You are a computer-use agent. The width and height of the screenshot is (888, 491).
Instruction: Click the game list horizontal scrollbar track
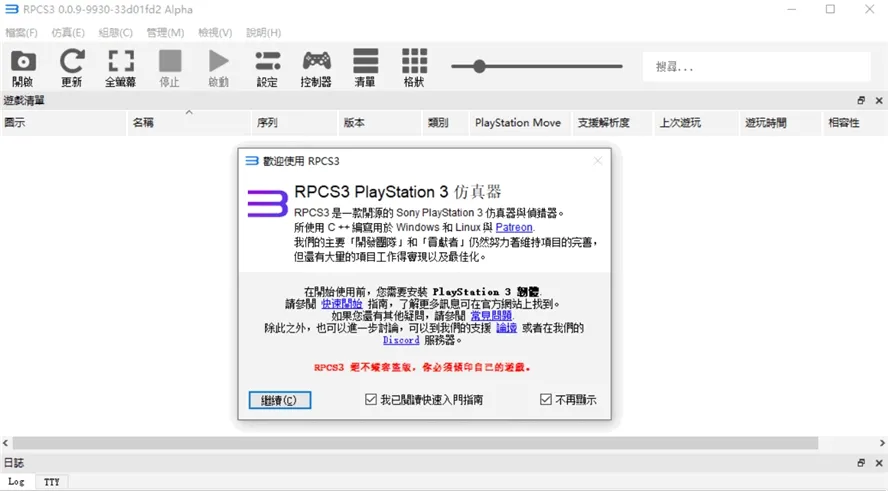pyautogui.click(x=415, y=443)
